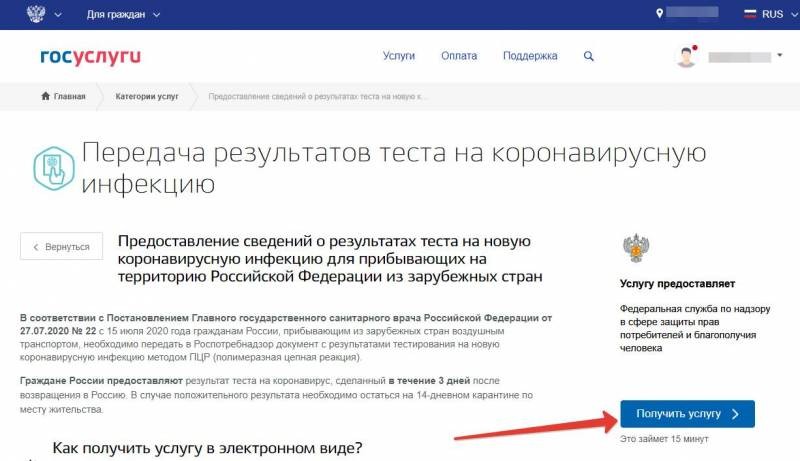The image size is (800, 461).
Task: Click the location pin icon
Action: point(659,13)
